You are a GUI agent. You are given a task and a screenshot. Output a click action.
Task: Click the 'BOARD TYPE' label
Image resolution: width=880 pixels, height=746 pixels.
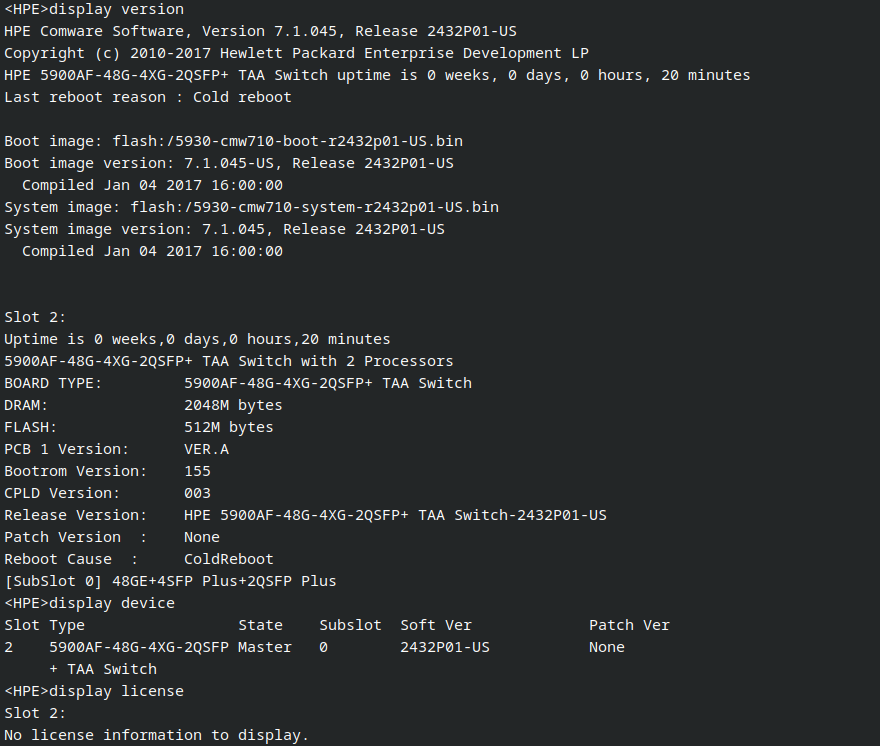53,383
